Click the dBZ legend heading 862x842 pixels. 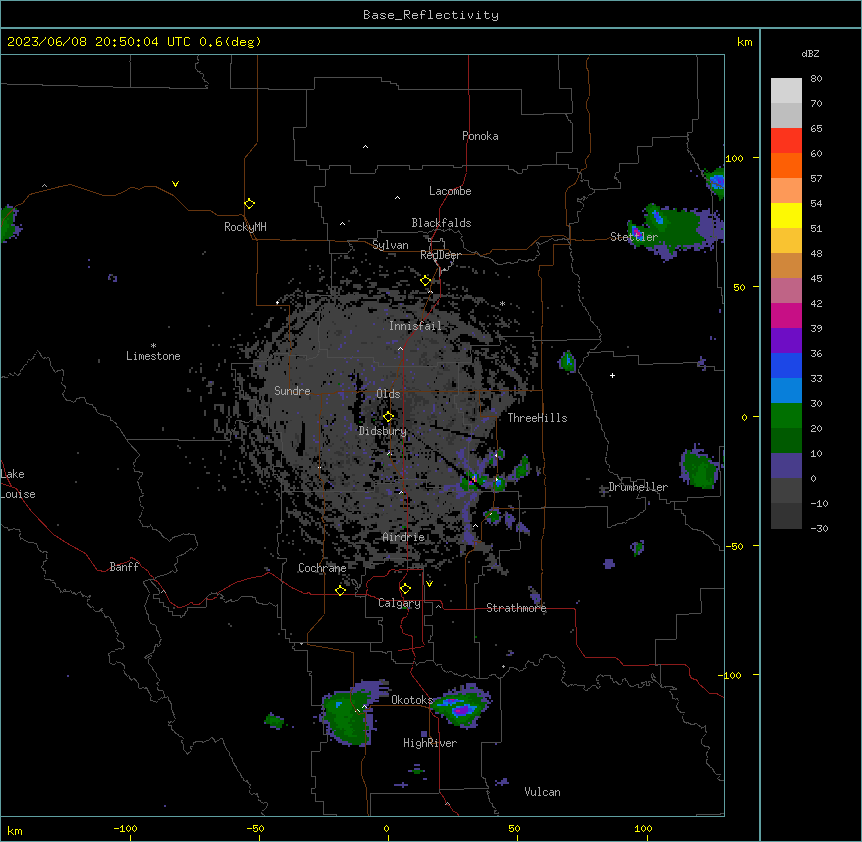pyautogui.click(x=810, y=54)
